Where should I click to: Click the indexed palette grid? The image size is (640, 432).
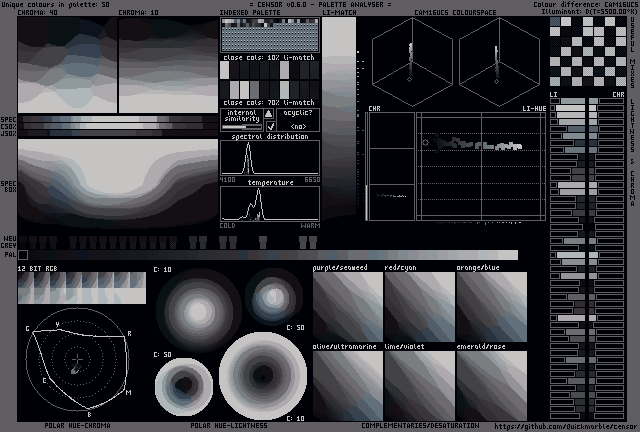[269, 36]
